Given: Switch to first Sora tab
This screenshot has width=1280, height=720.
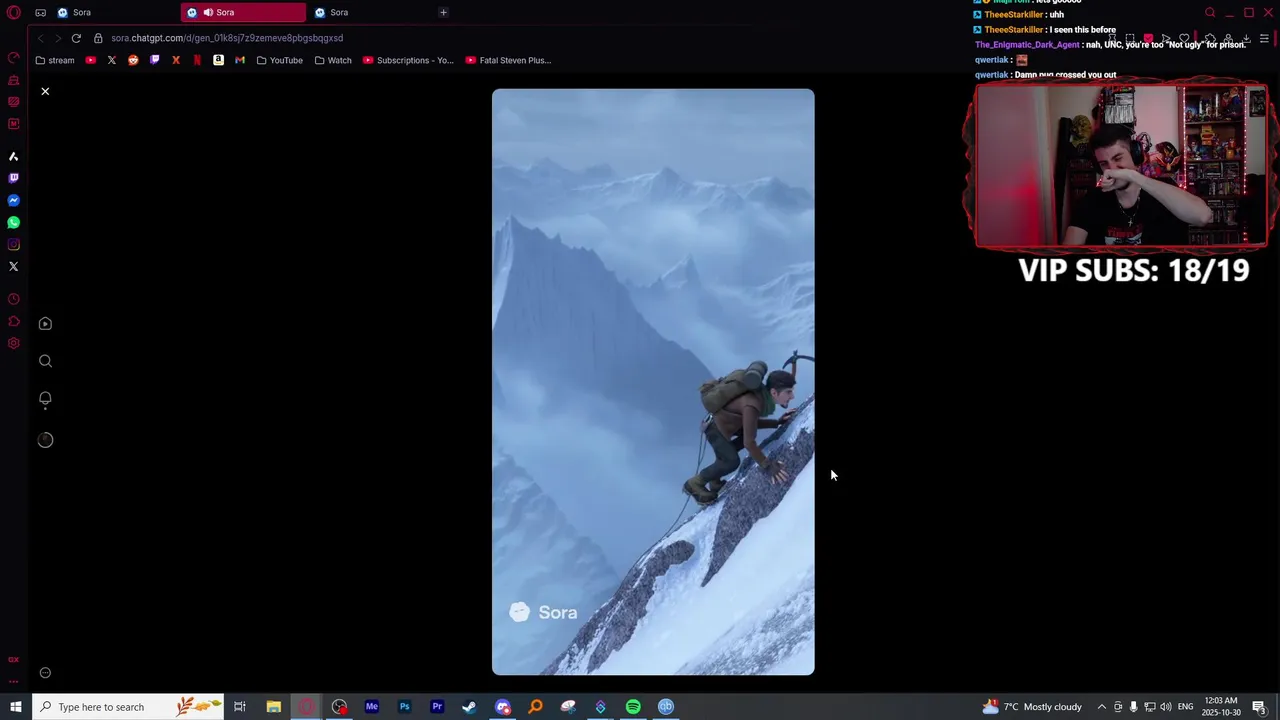Looking at the screenshot, I should [115, 12].
